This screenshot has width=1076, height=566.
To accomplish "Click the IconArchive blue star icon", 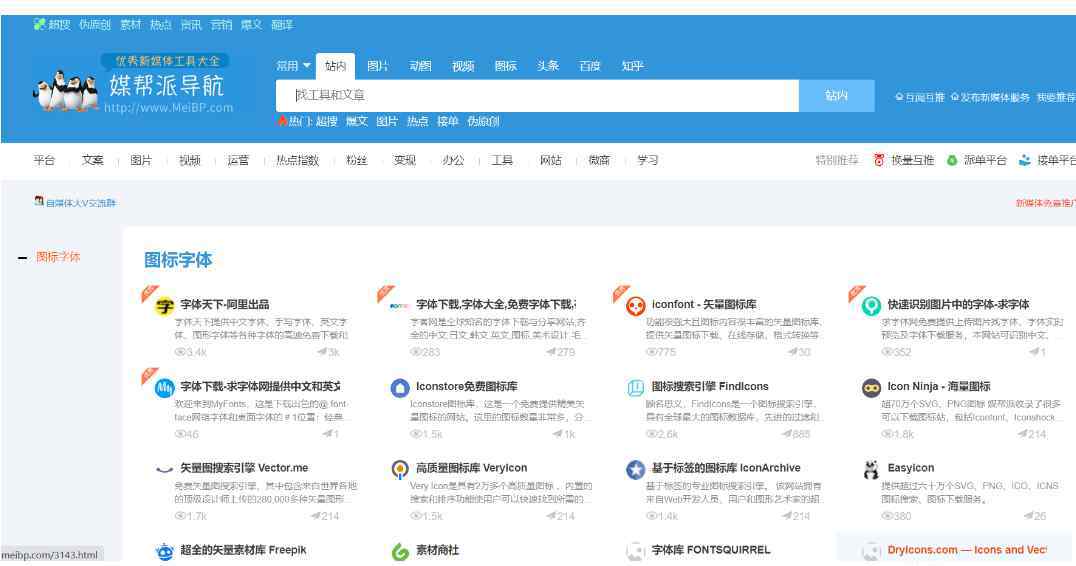I will [x=635, y=469].
